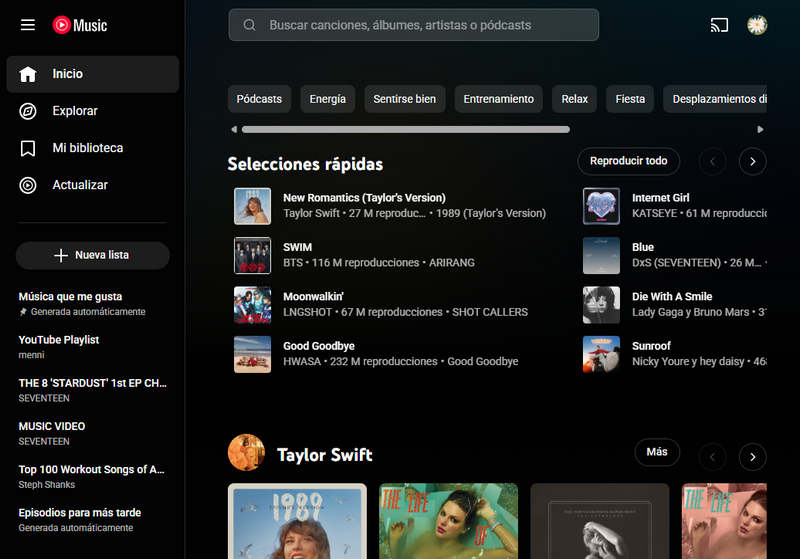Create a playlist with Nueva lista
Screen dimensions: 800x559
coord(92,255)
